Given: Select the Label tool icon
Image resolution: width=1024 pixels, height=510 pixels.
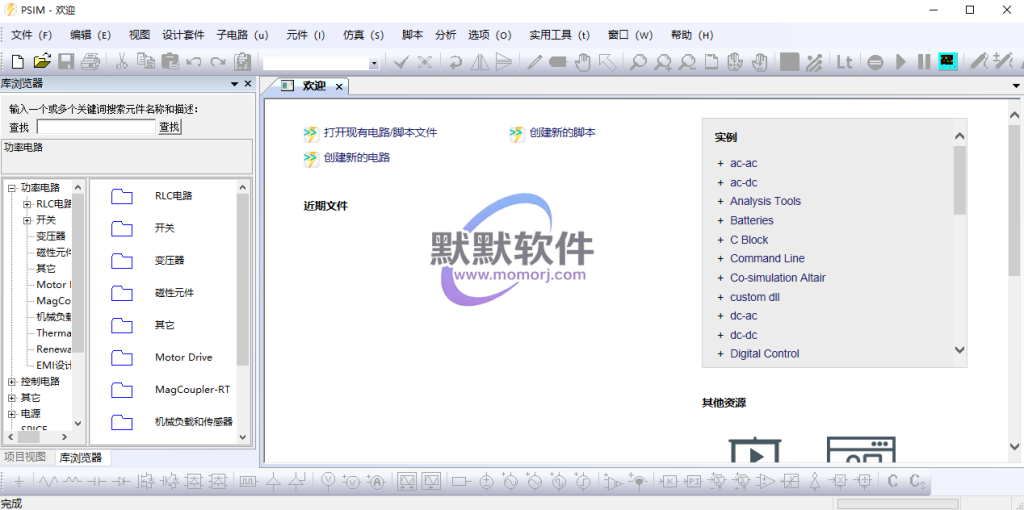Looking at the screenshot, I should pos(558,62).
